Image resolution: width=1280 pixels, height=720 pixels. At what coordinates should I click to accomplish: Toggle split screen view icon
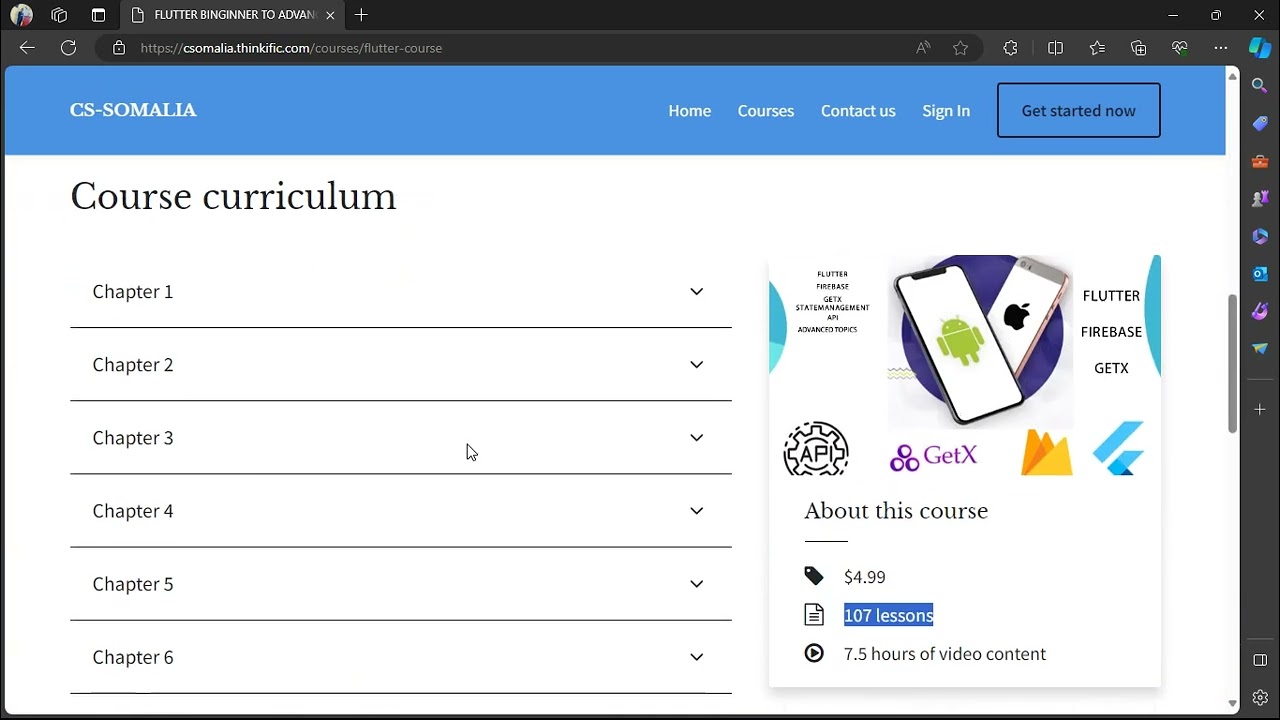click(1055, 48)
